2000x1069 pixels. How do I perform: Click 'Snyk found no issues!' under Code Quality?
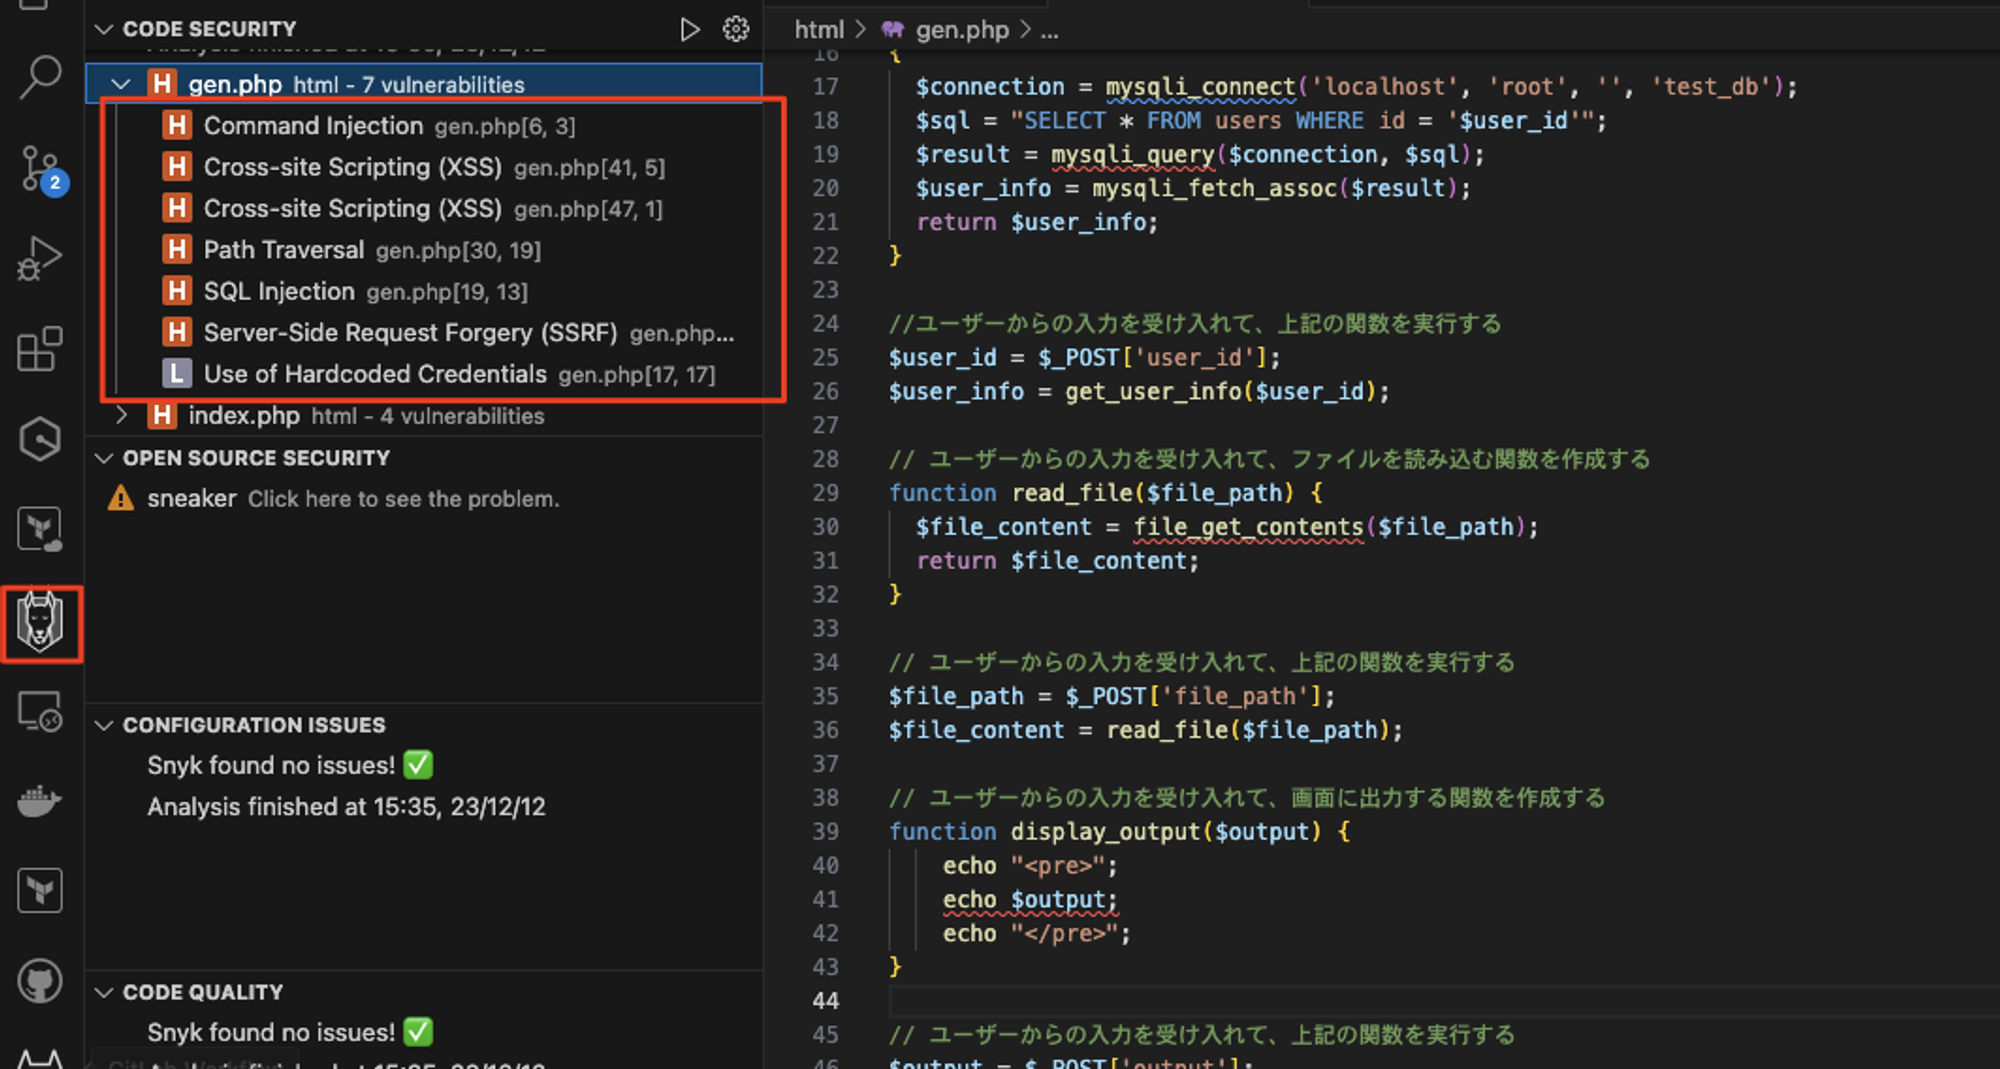[x=290, y=1032]
